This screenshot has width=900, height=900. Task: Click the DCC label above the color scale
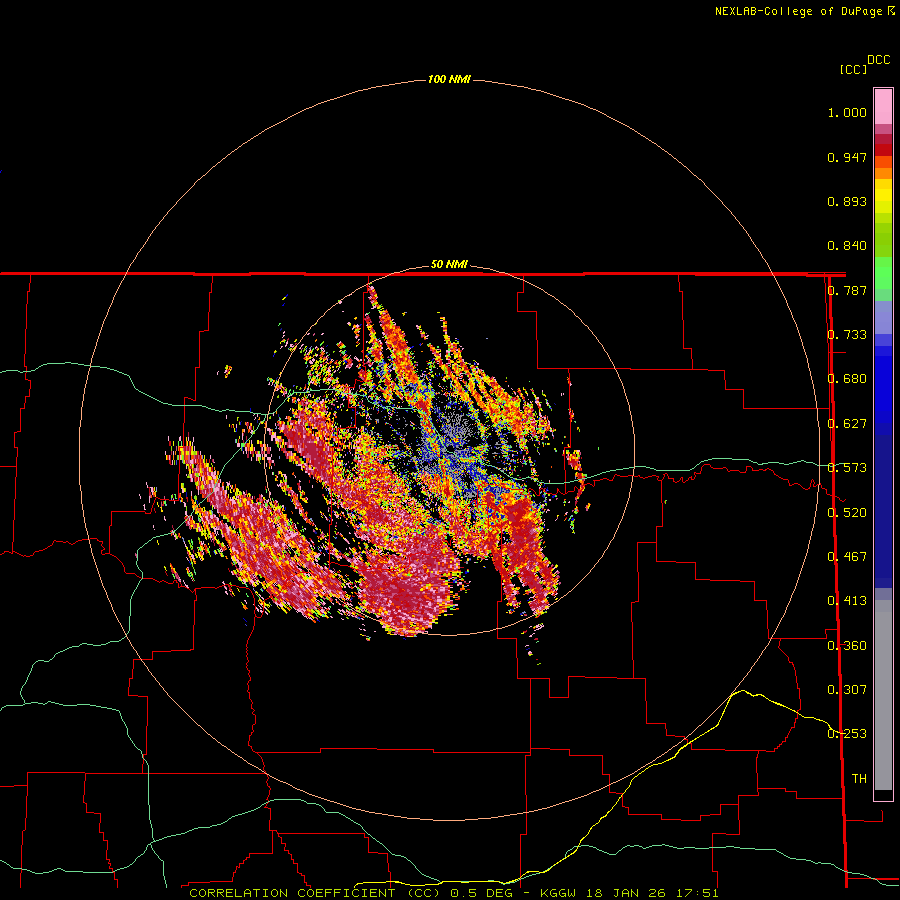(879, 60)
